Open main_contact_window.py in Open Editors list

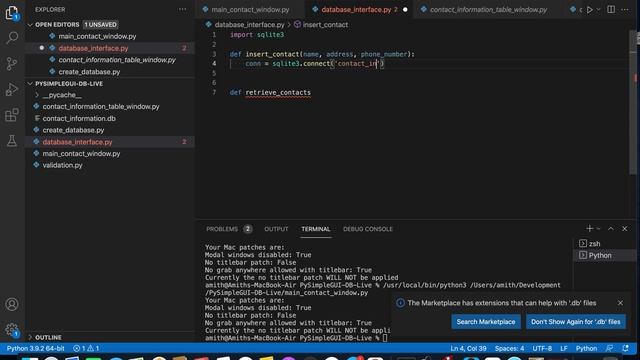110,36
